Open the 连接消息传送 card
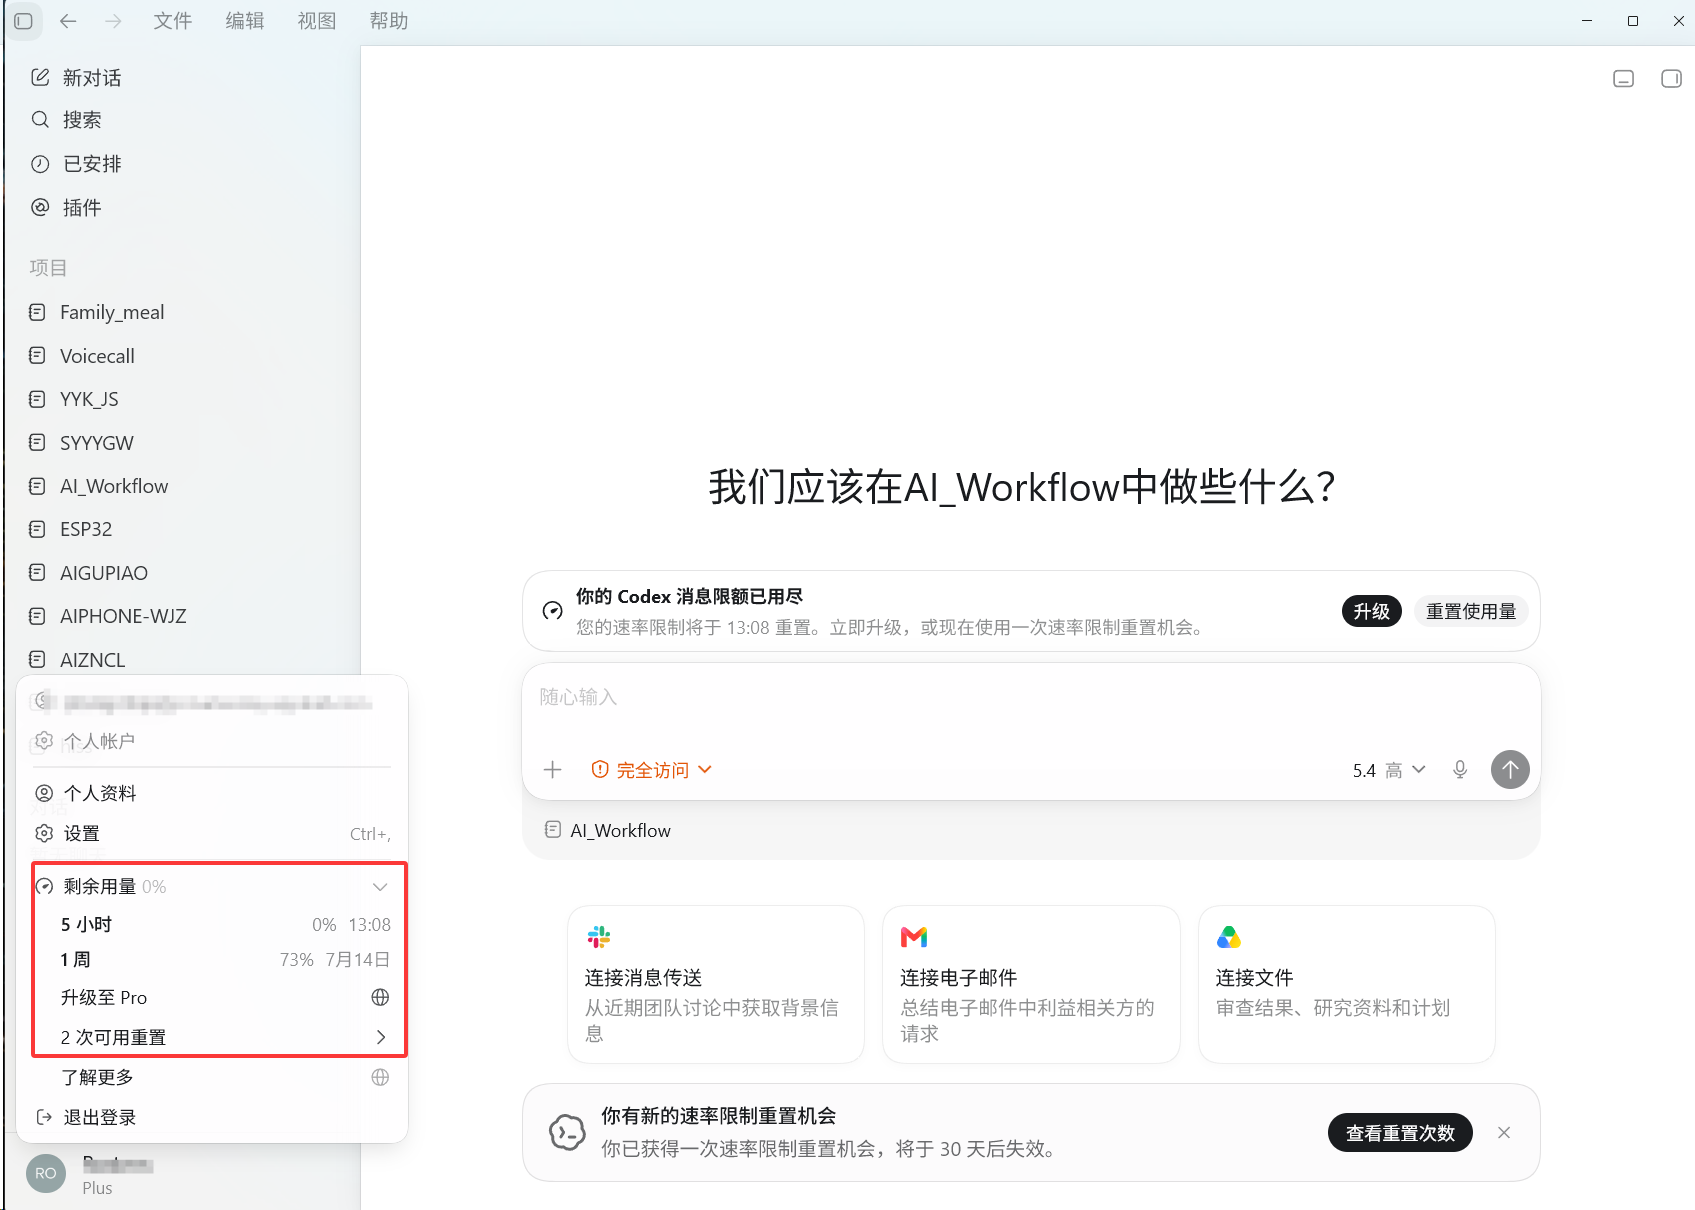Image resolution: width=1695 pixels, height=1210 pixels. coord(716,985)
